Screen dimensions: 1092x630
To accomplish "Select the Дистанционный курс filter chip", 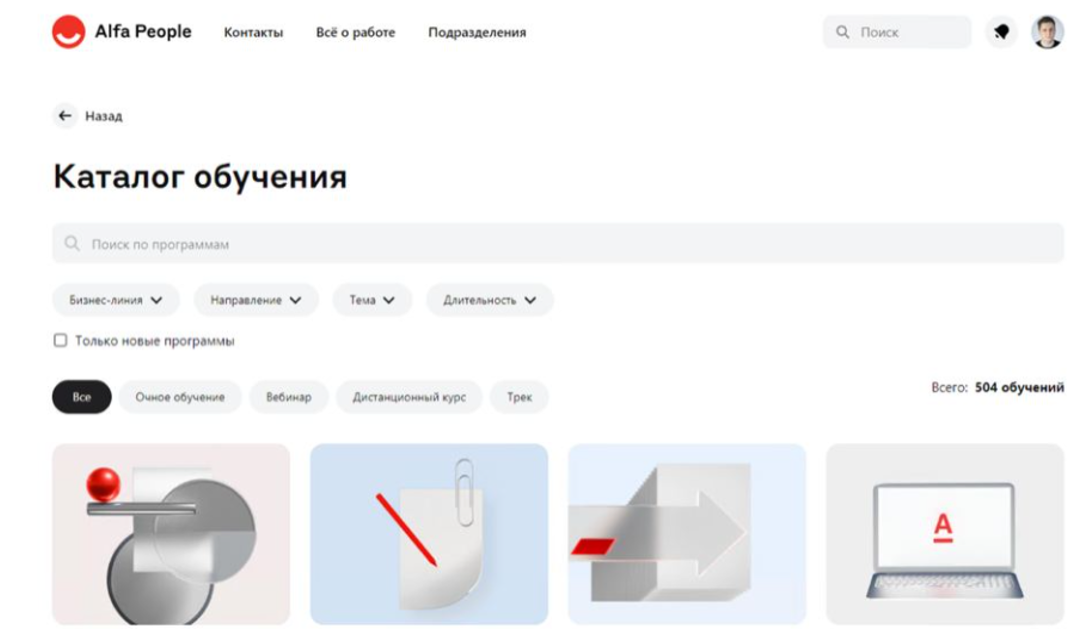I will pyautogui.click(x=409, y=397).
